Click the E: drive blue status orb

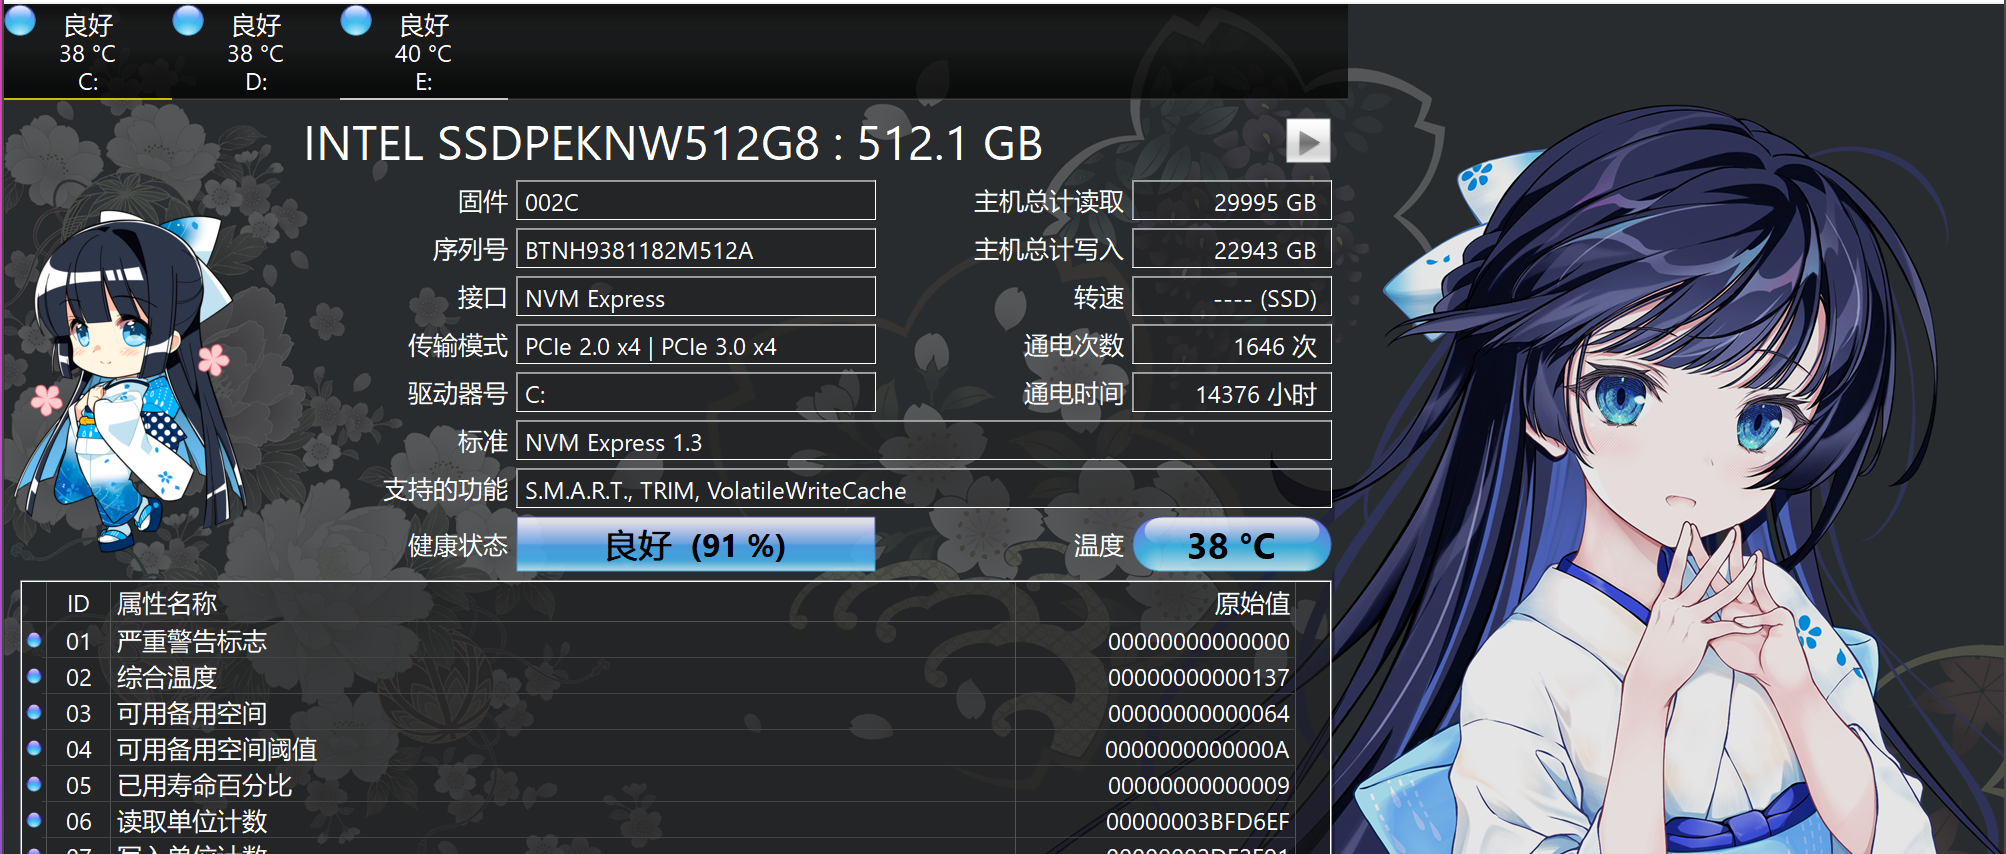pos(356,21)
